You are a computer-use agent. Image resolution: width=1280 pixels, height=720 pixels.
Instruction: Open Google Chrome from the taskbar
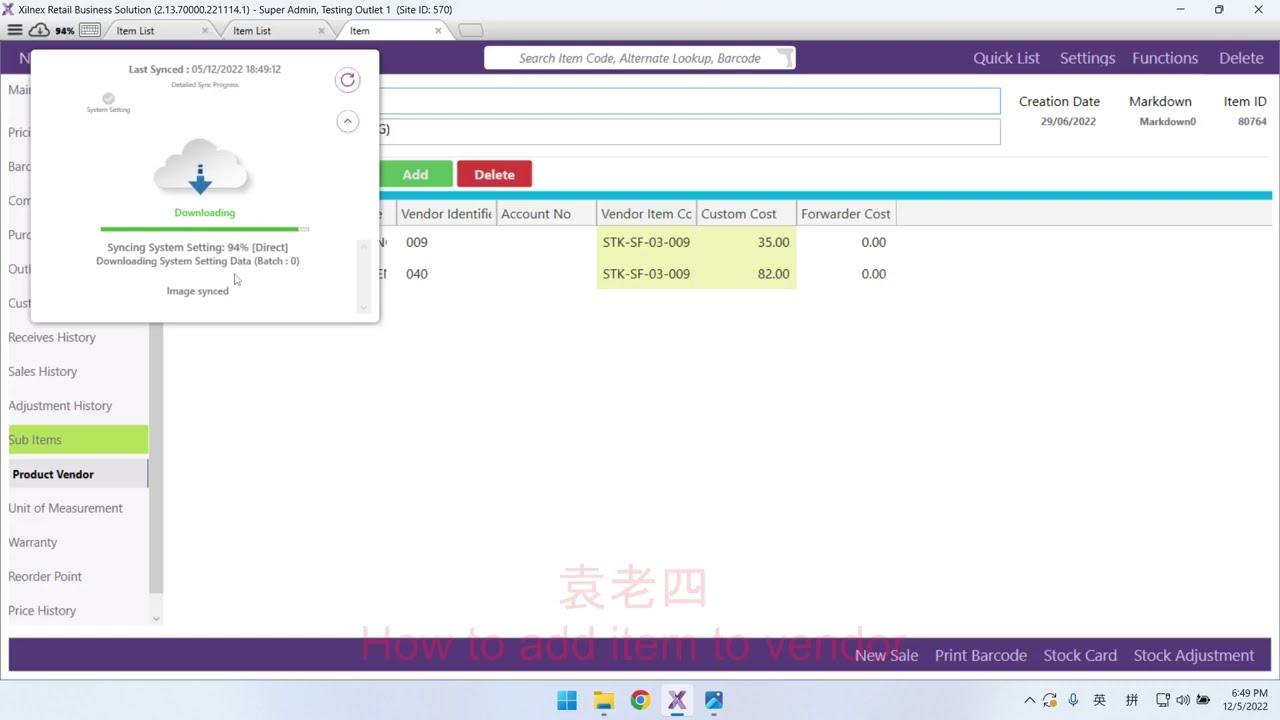[640, 700]
